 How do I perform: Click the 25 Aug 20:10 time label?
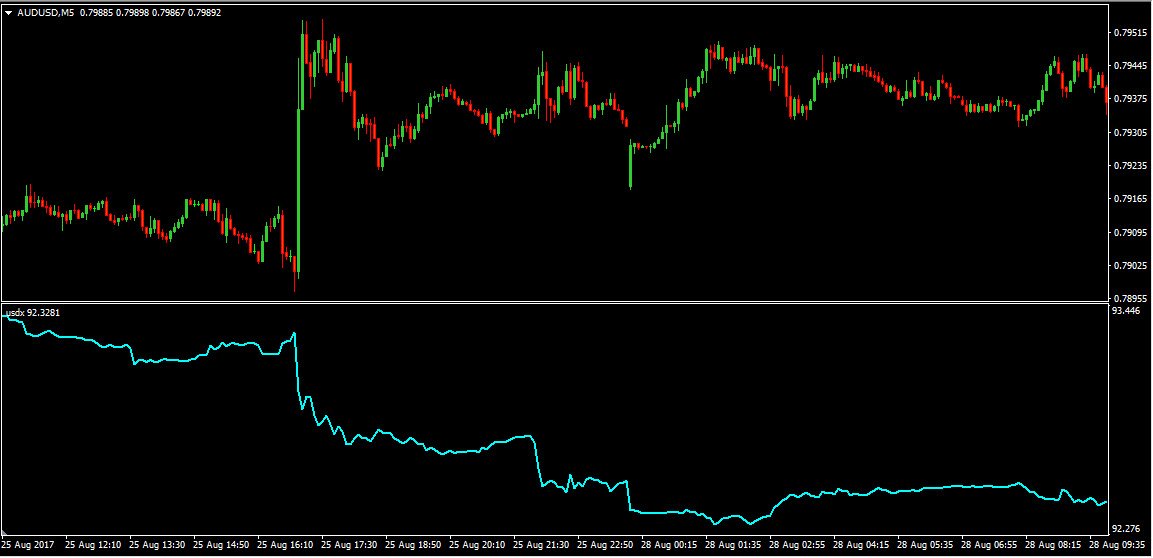(x=476, y=546)
